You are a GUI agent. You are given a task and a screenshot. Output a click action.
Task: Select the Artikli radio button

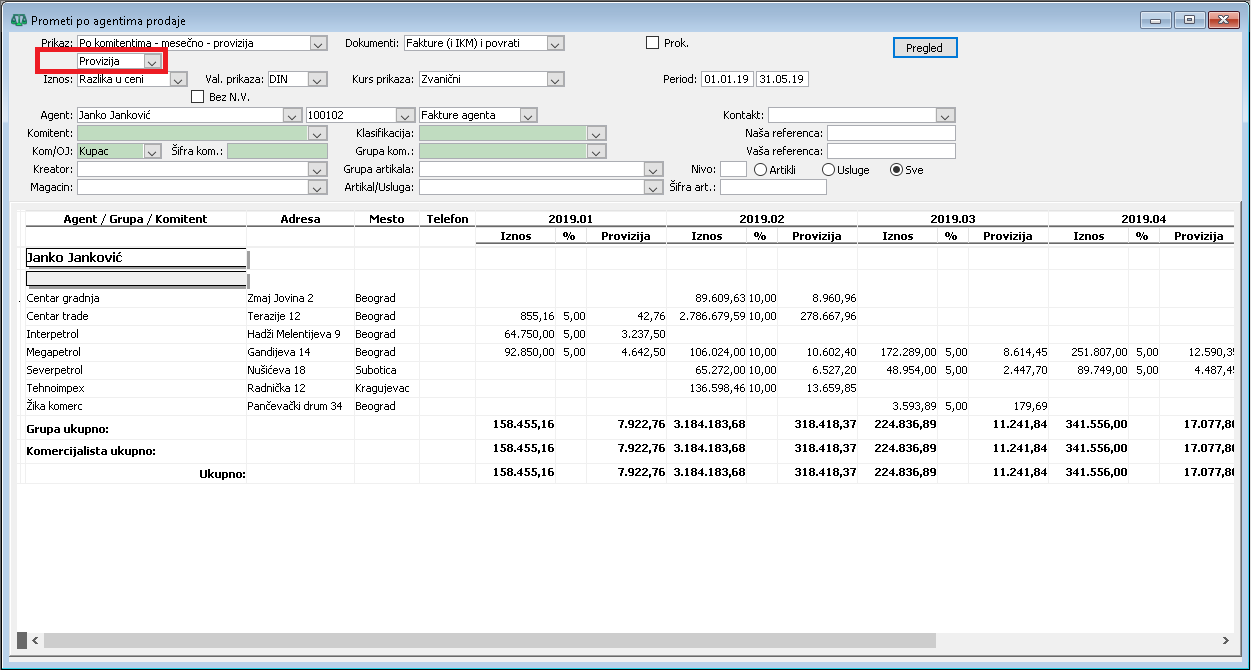[761, 170]
